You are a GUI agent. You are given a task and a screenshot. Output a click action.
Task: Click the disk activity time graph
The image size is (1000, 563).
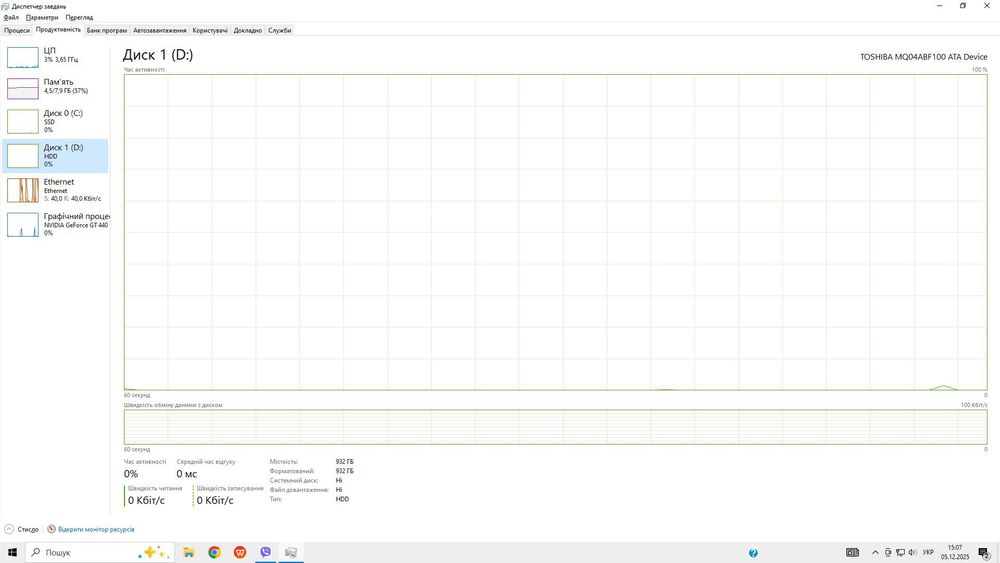coord(555,232)
